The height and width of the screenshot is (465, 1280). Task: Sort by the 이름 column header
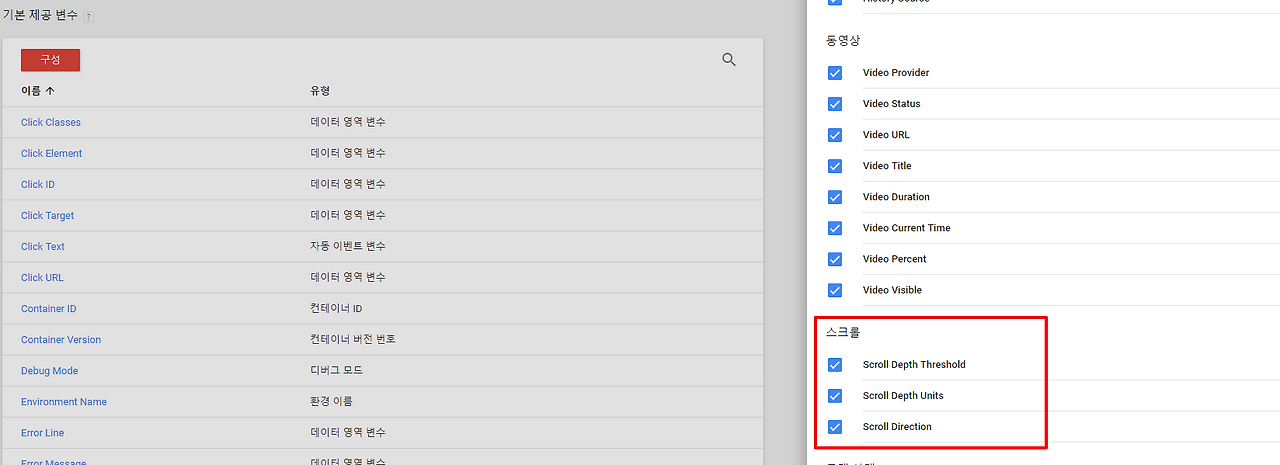coord(38,91)
